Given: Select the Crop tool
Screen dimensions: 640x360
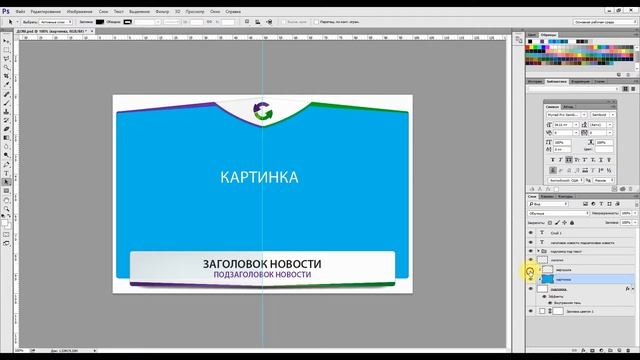Looking at the screenshot, I should (x=7, y=76).
